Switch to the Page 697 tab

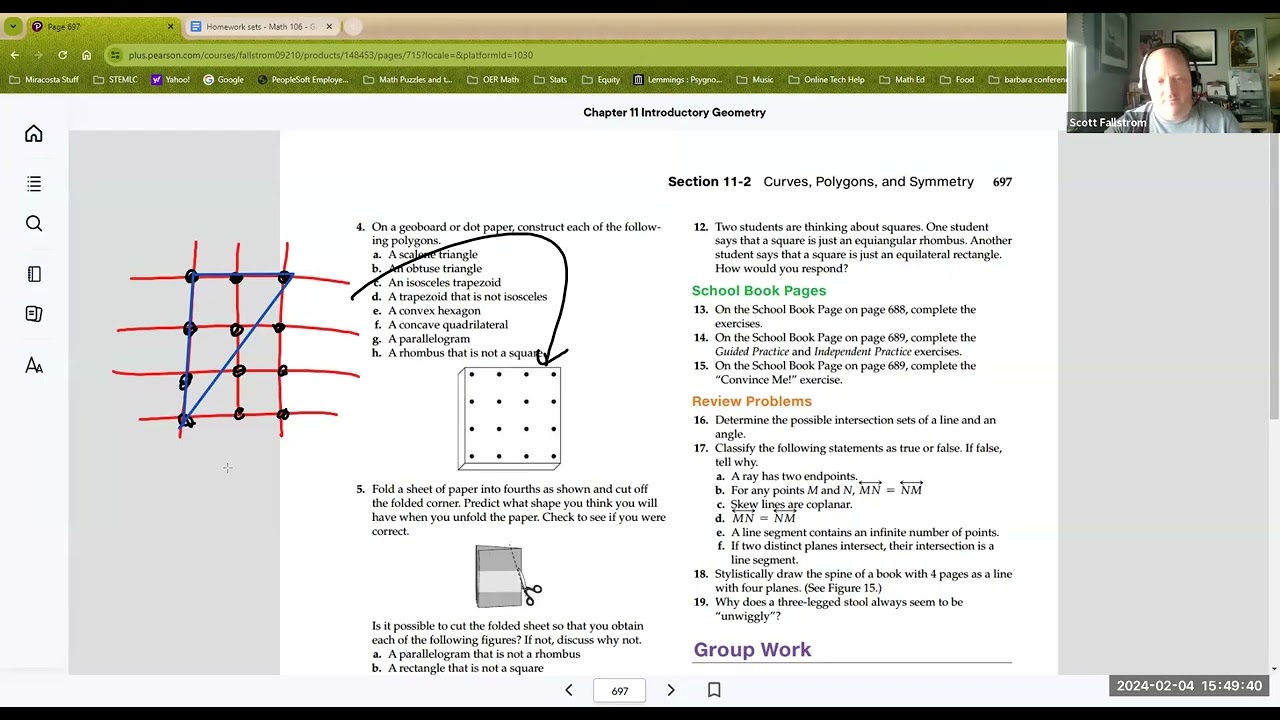click(100, 27)
